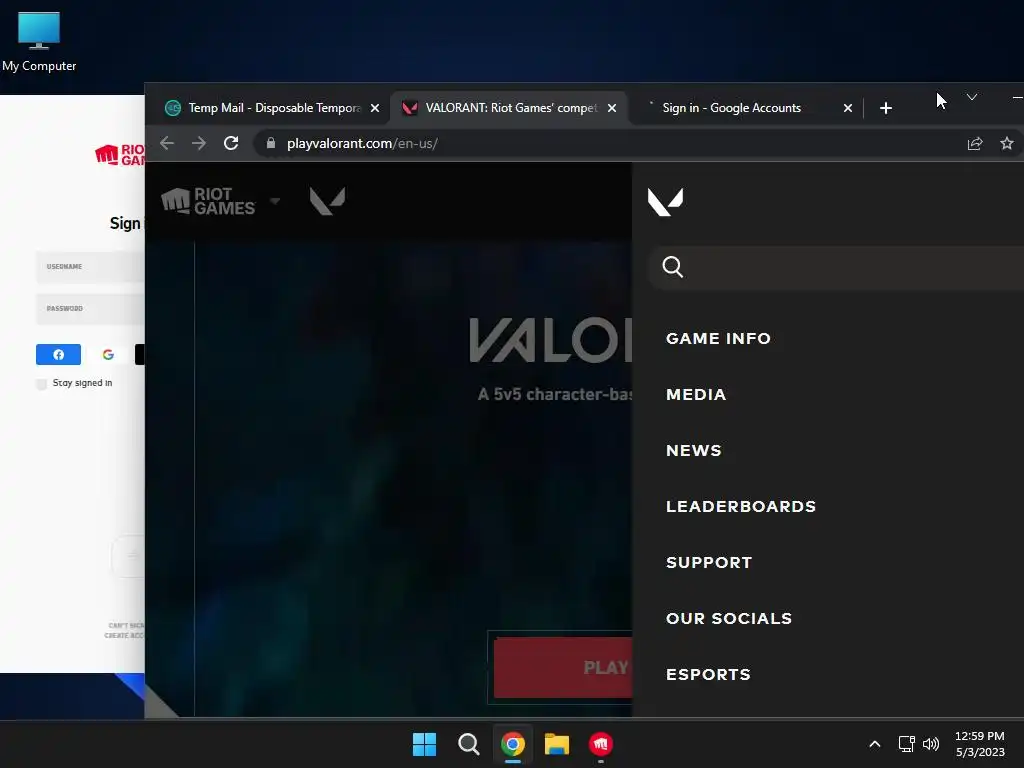Click Chrome icon in taskbar
The image size is (1024, 768).
[x=513, y=744]
